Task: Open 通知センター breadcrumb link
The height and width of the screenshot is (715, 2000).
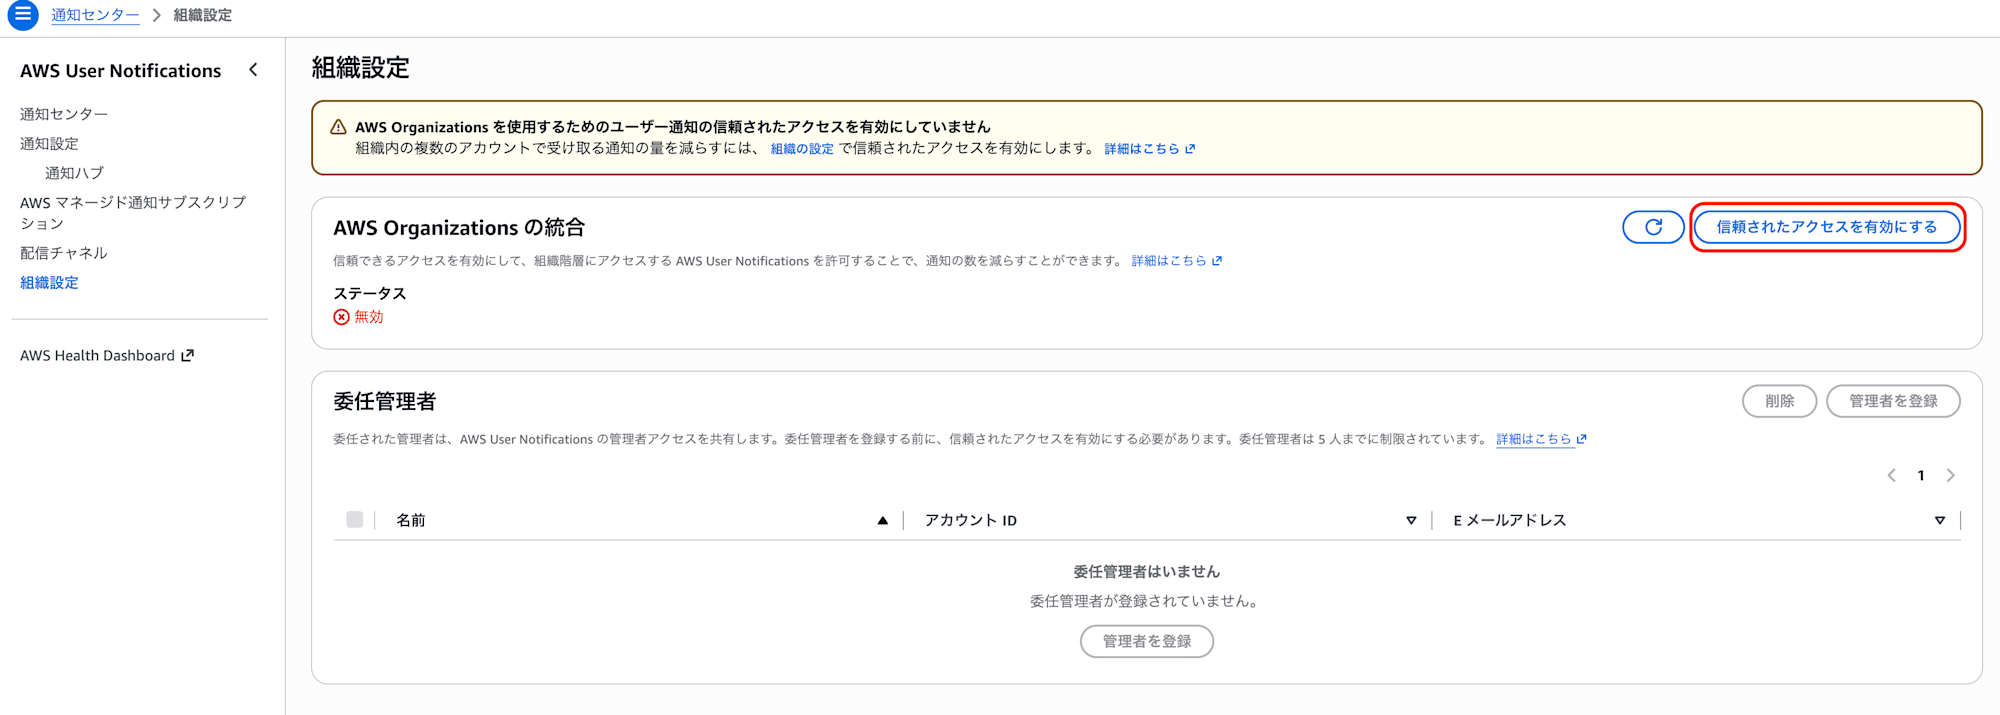Action: pos(95,15)
